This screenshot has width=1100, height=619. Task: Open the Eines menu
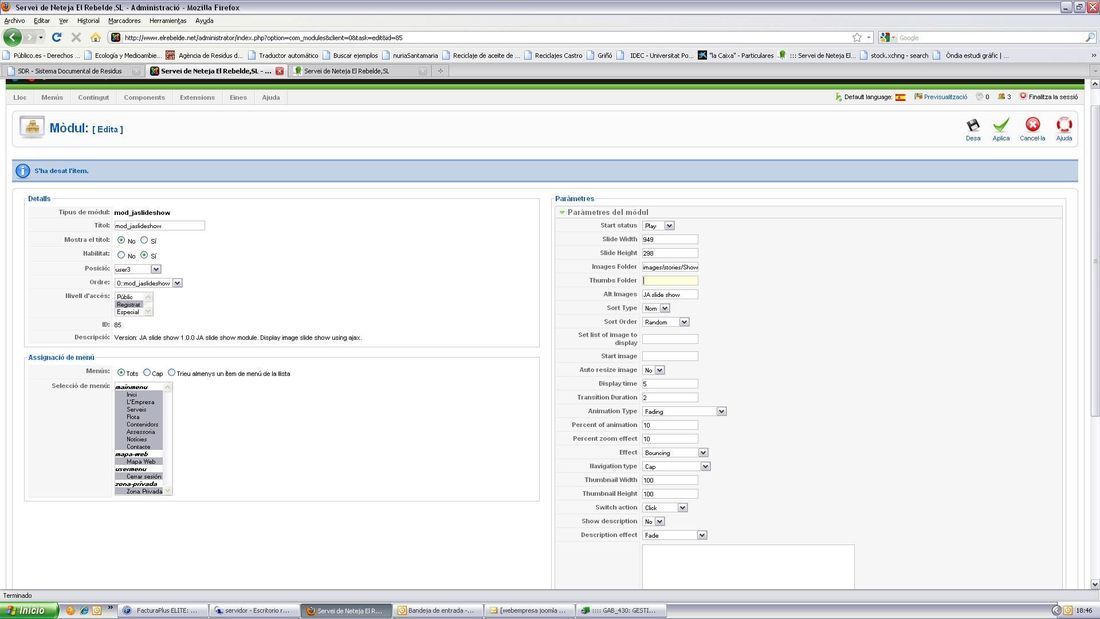point(238,98)
